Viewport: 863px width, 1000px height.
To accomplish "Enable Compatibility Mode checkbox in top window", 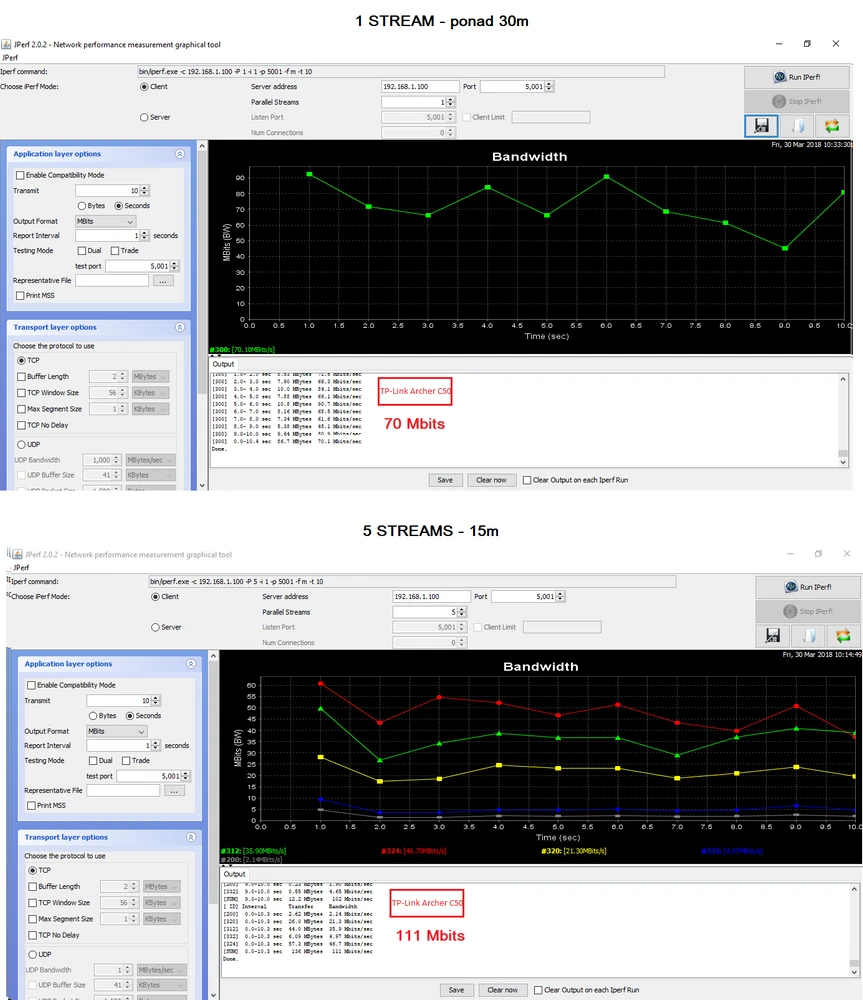I will [20, 175].
